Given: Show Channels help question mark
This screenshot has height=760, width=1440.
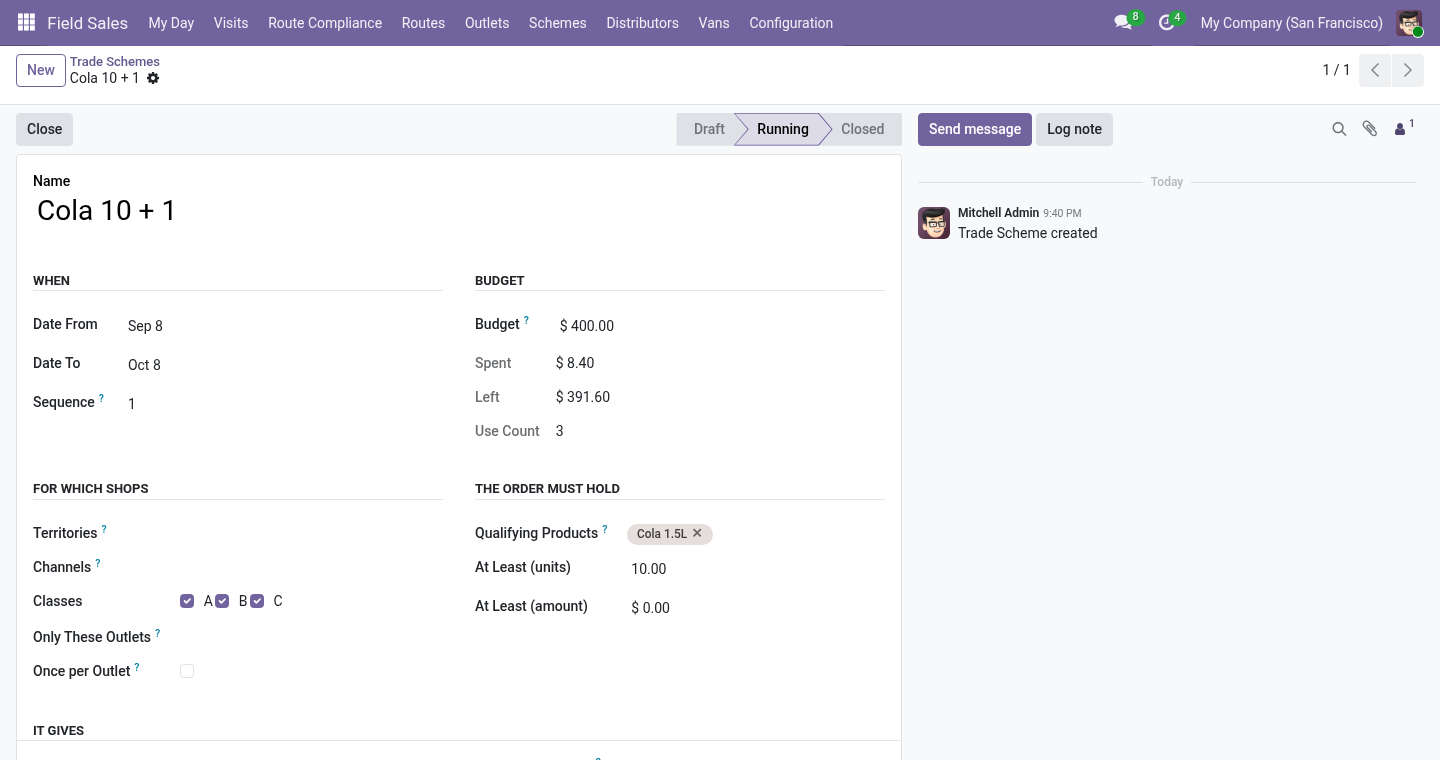Looking at the screenshot, I should point(98,564).
